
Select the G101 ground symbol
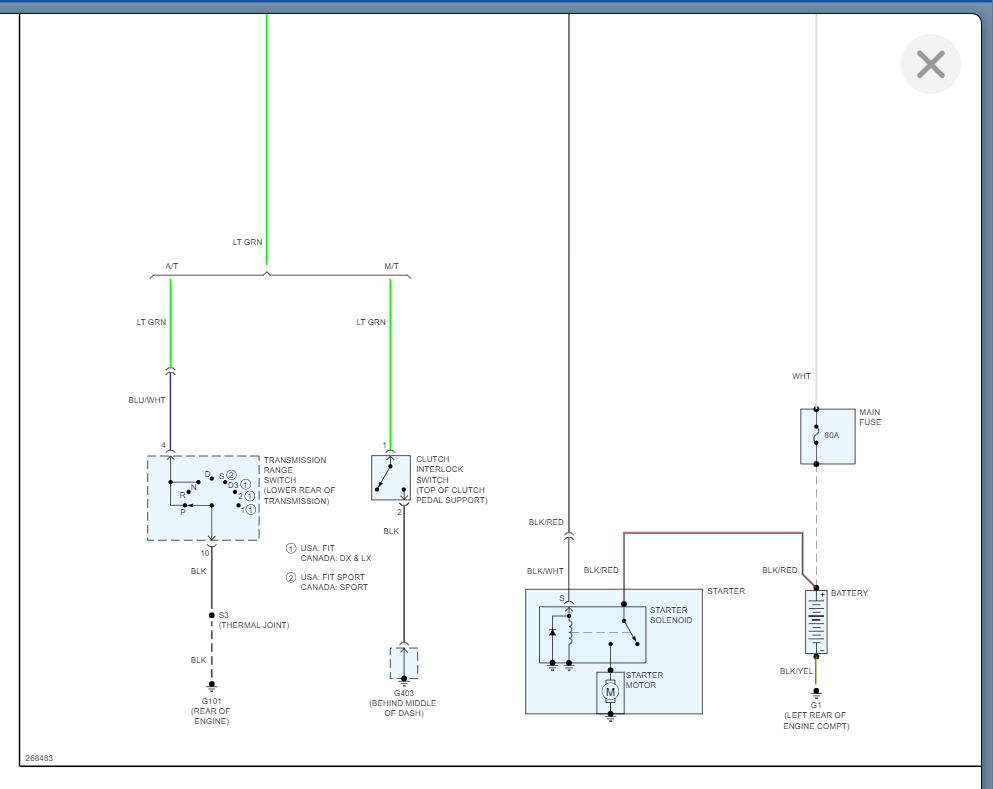(x=212, y=687)
